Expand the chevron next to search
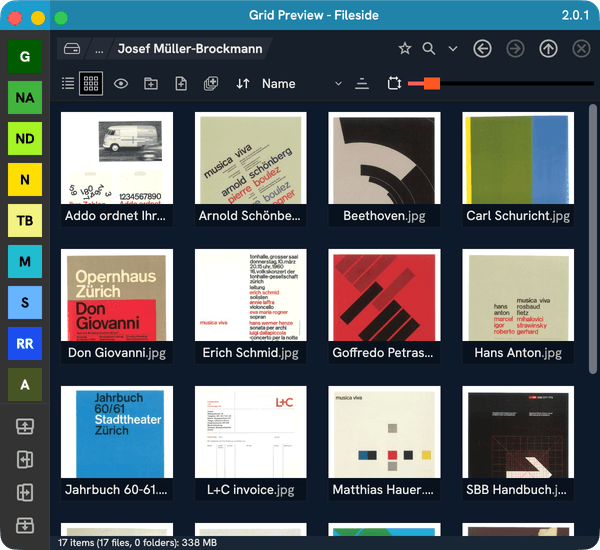Viewport: 600px width, 550px height. (x=453, y=49)
